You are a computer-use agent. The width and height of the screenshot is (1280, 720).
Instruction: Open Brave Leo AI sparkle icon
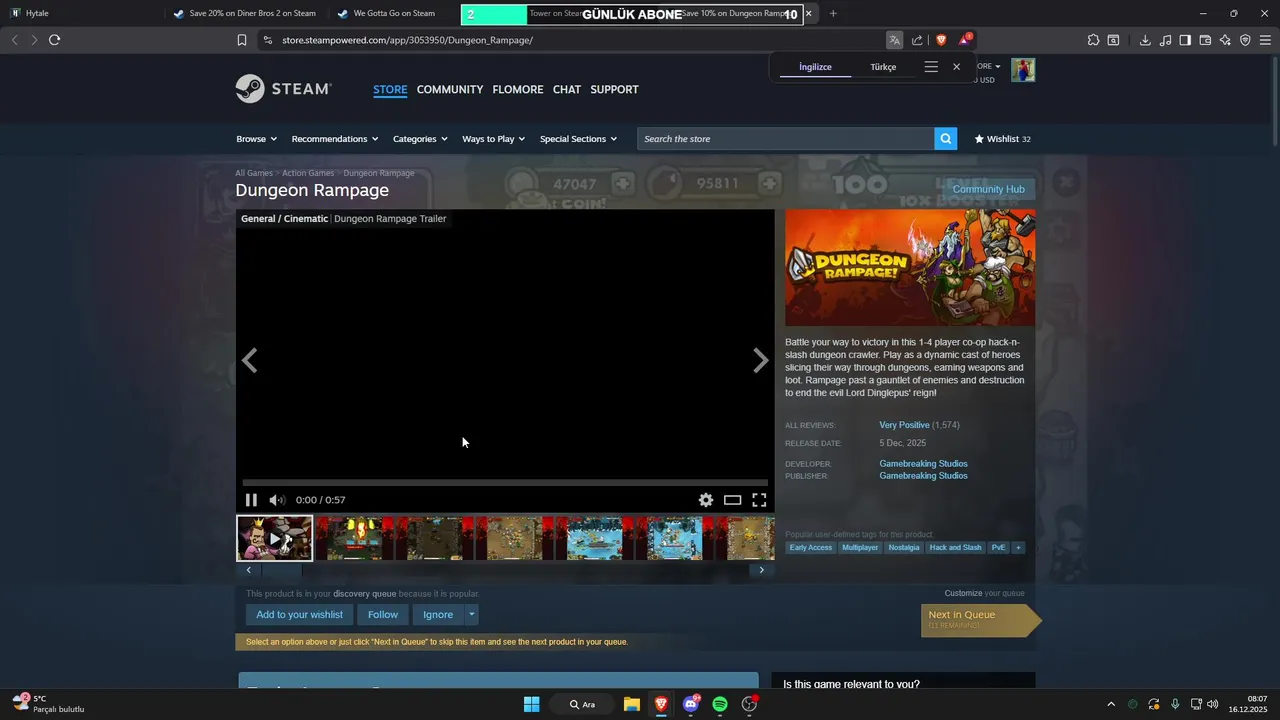click(x=1225, y=40)
